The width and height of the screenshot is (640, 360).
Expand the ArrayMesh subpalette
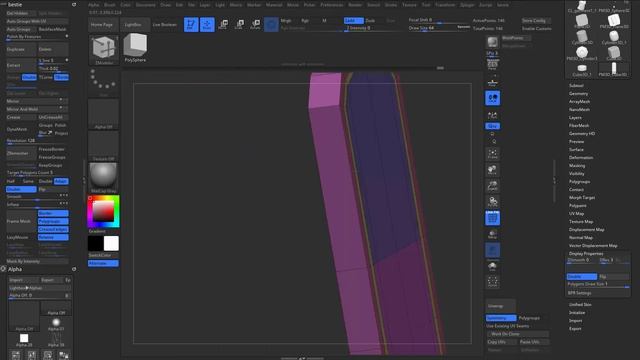pos(579,101)
